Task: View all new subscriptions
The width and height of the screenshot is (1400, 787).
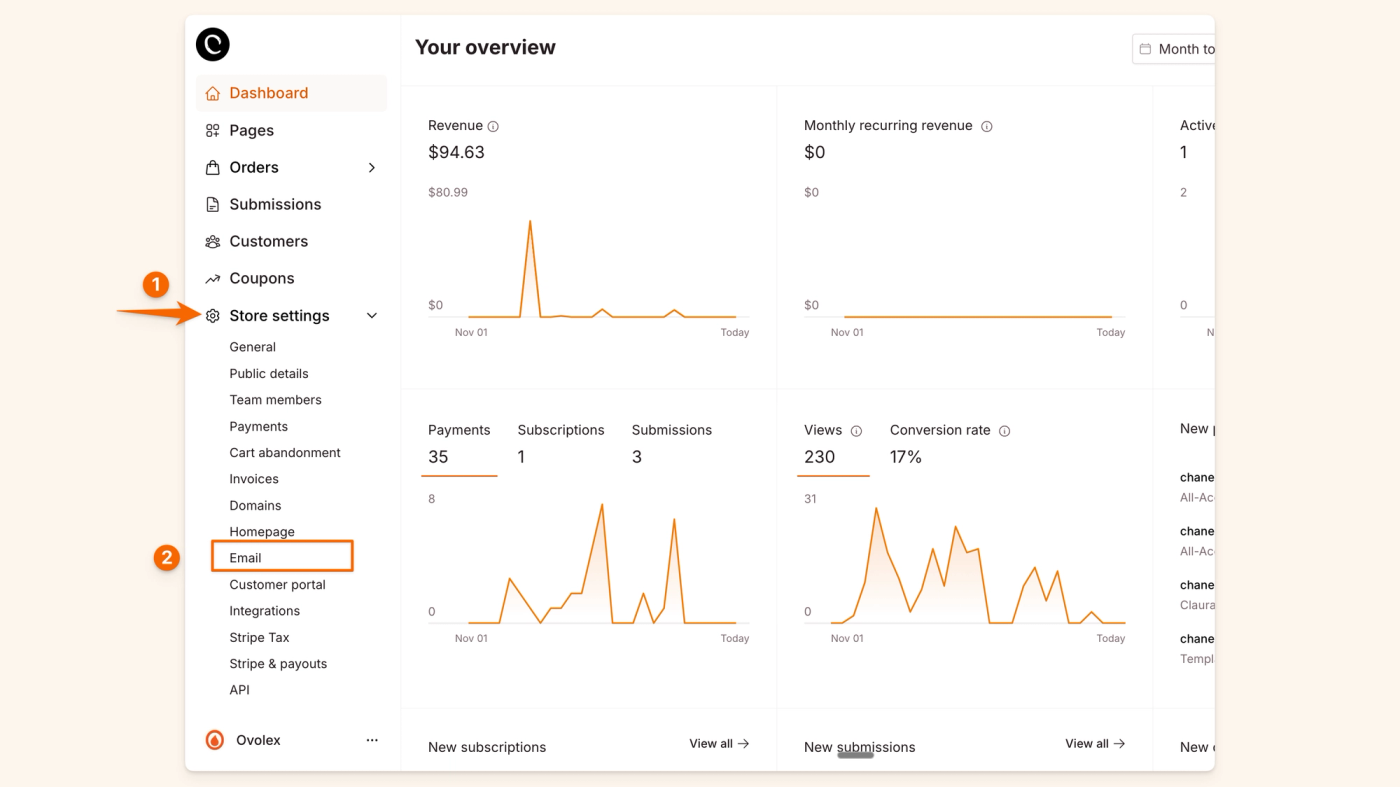Action: pyautogui.click(x=719, y=744)
